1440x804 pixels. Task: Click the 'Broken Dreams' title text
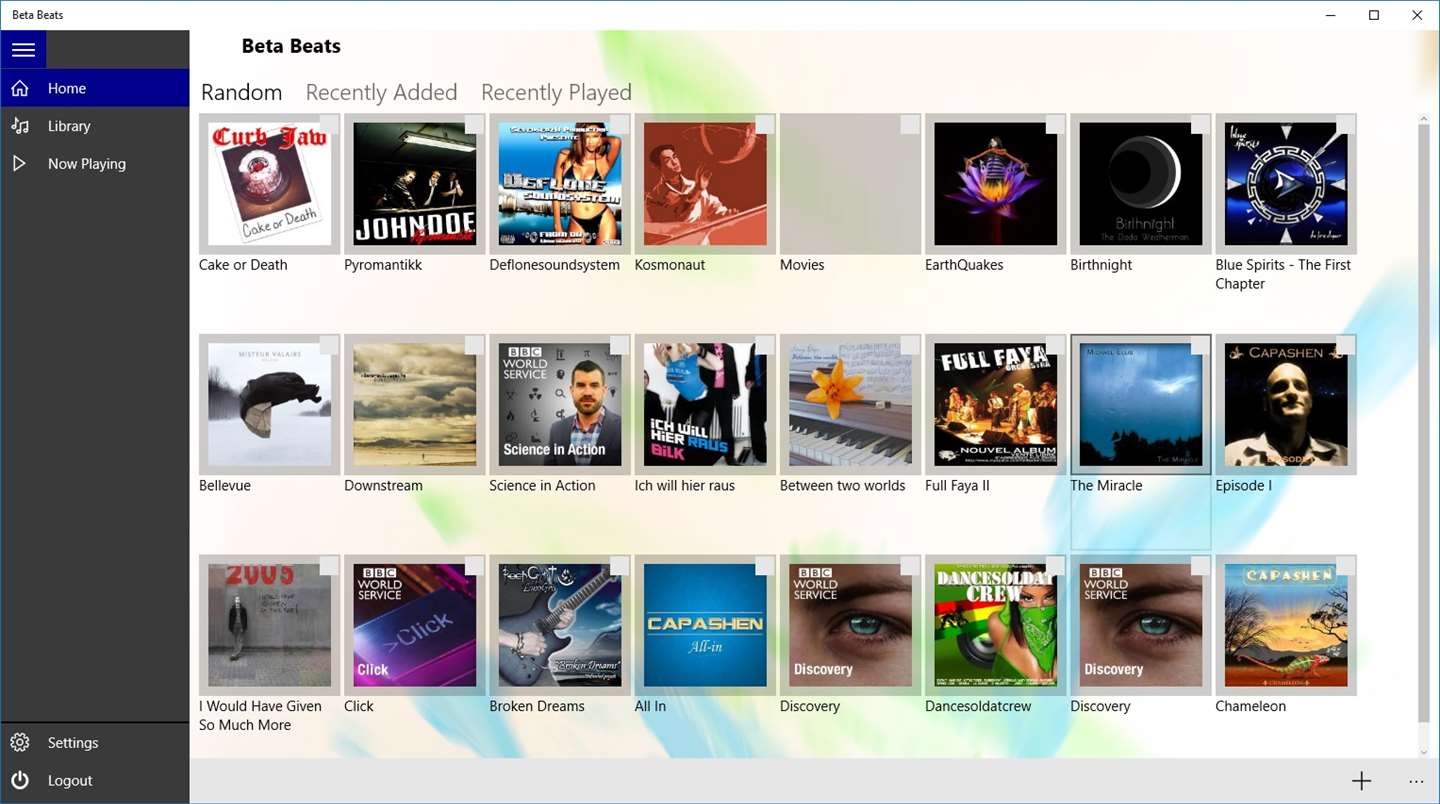[537, 706]
